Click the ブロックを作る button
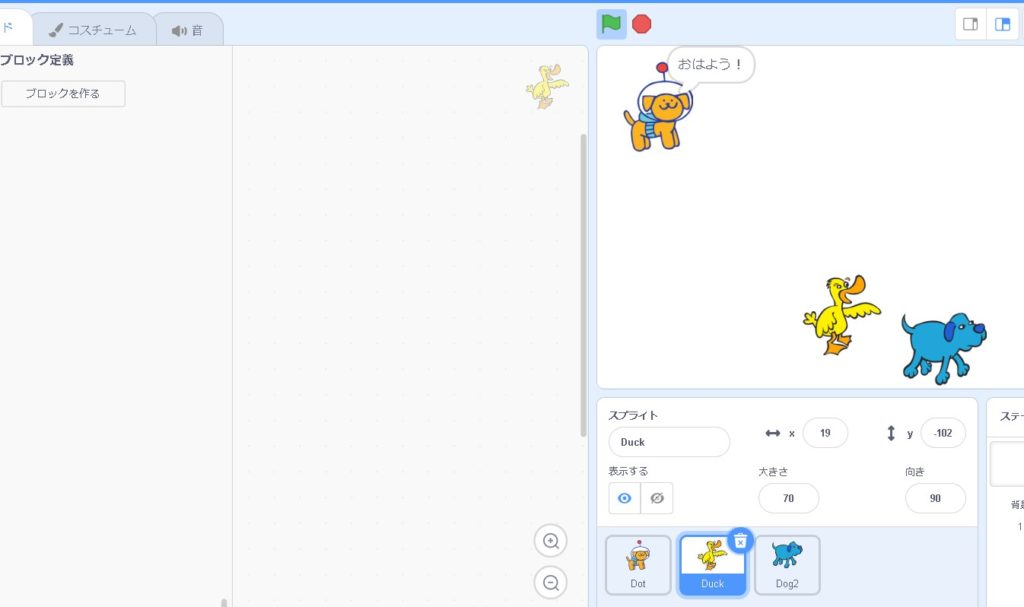 point(63,94)
